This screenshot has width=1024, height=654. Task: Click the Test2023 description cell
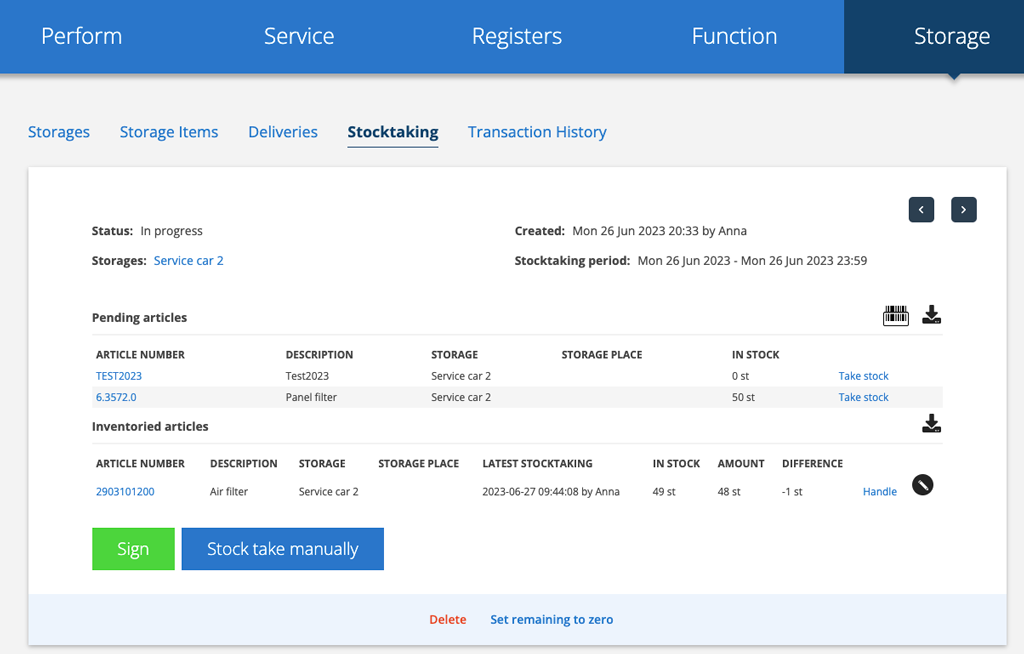point(307,376)
